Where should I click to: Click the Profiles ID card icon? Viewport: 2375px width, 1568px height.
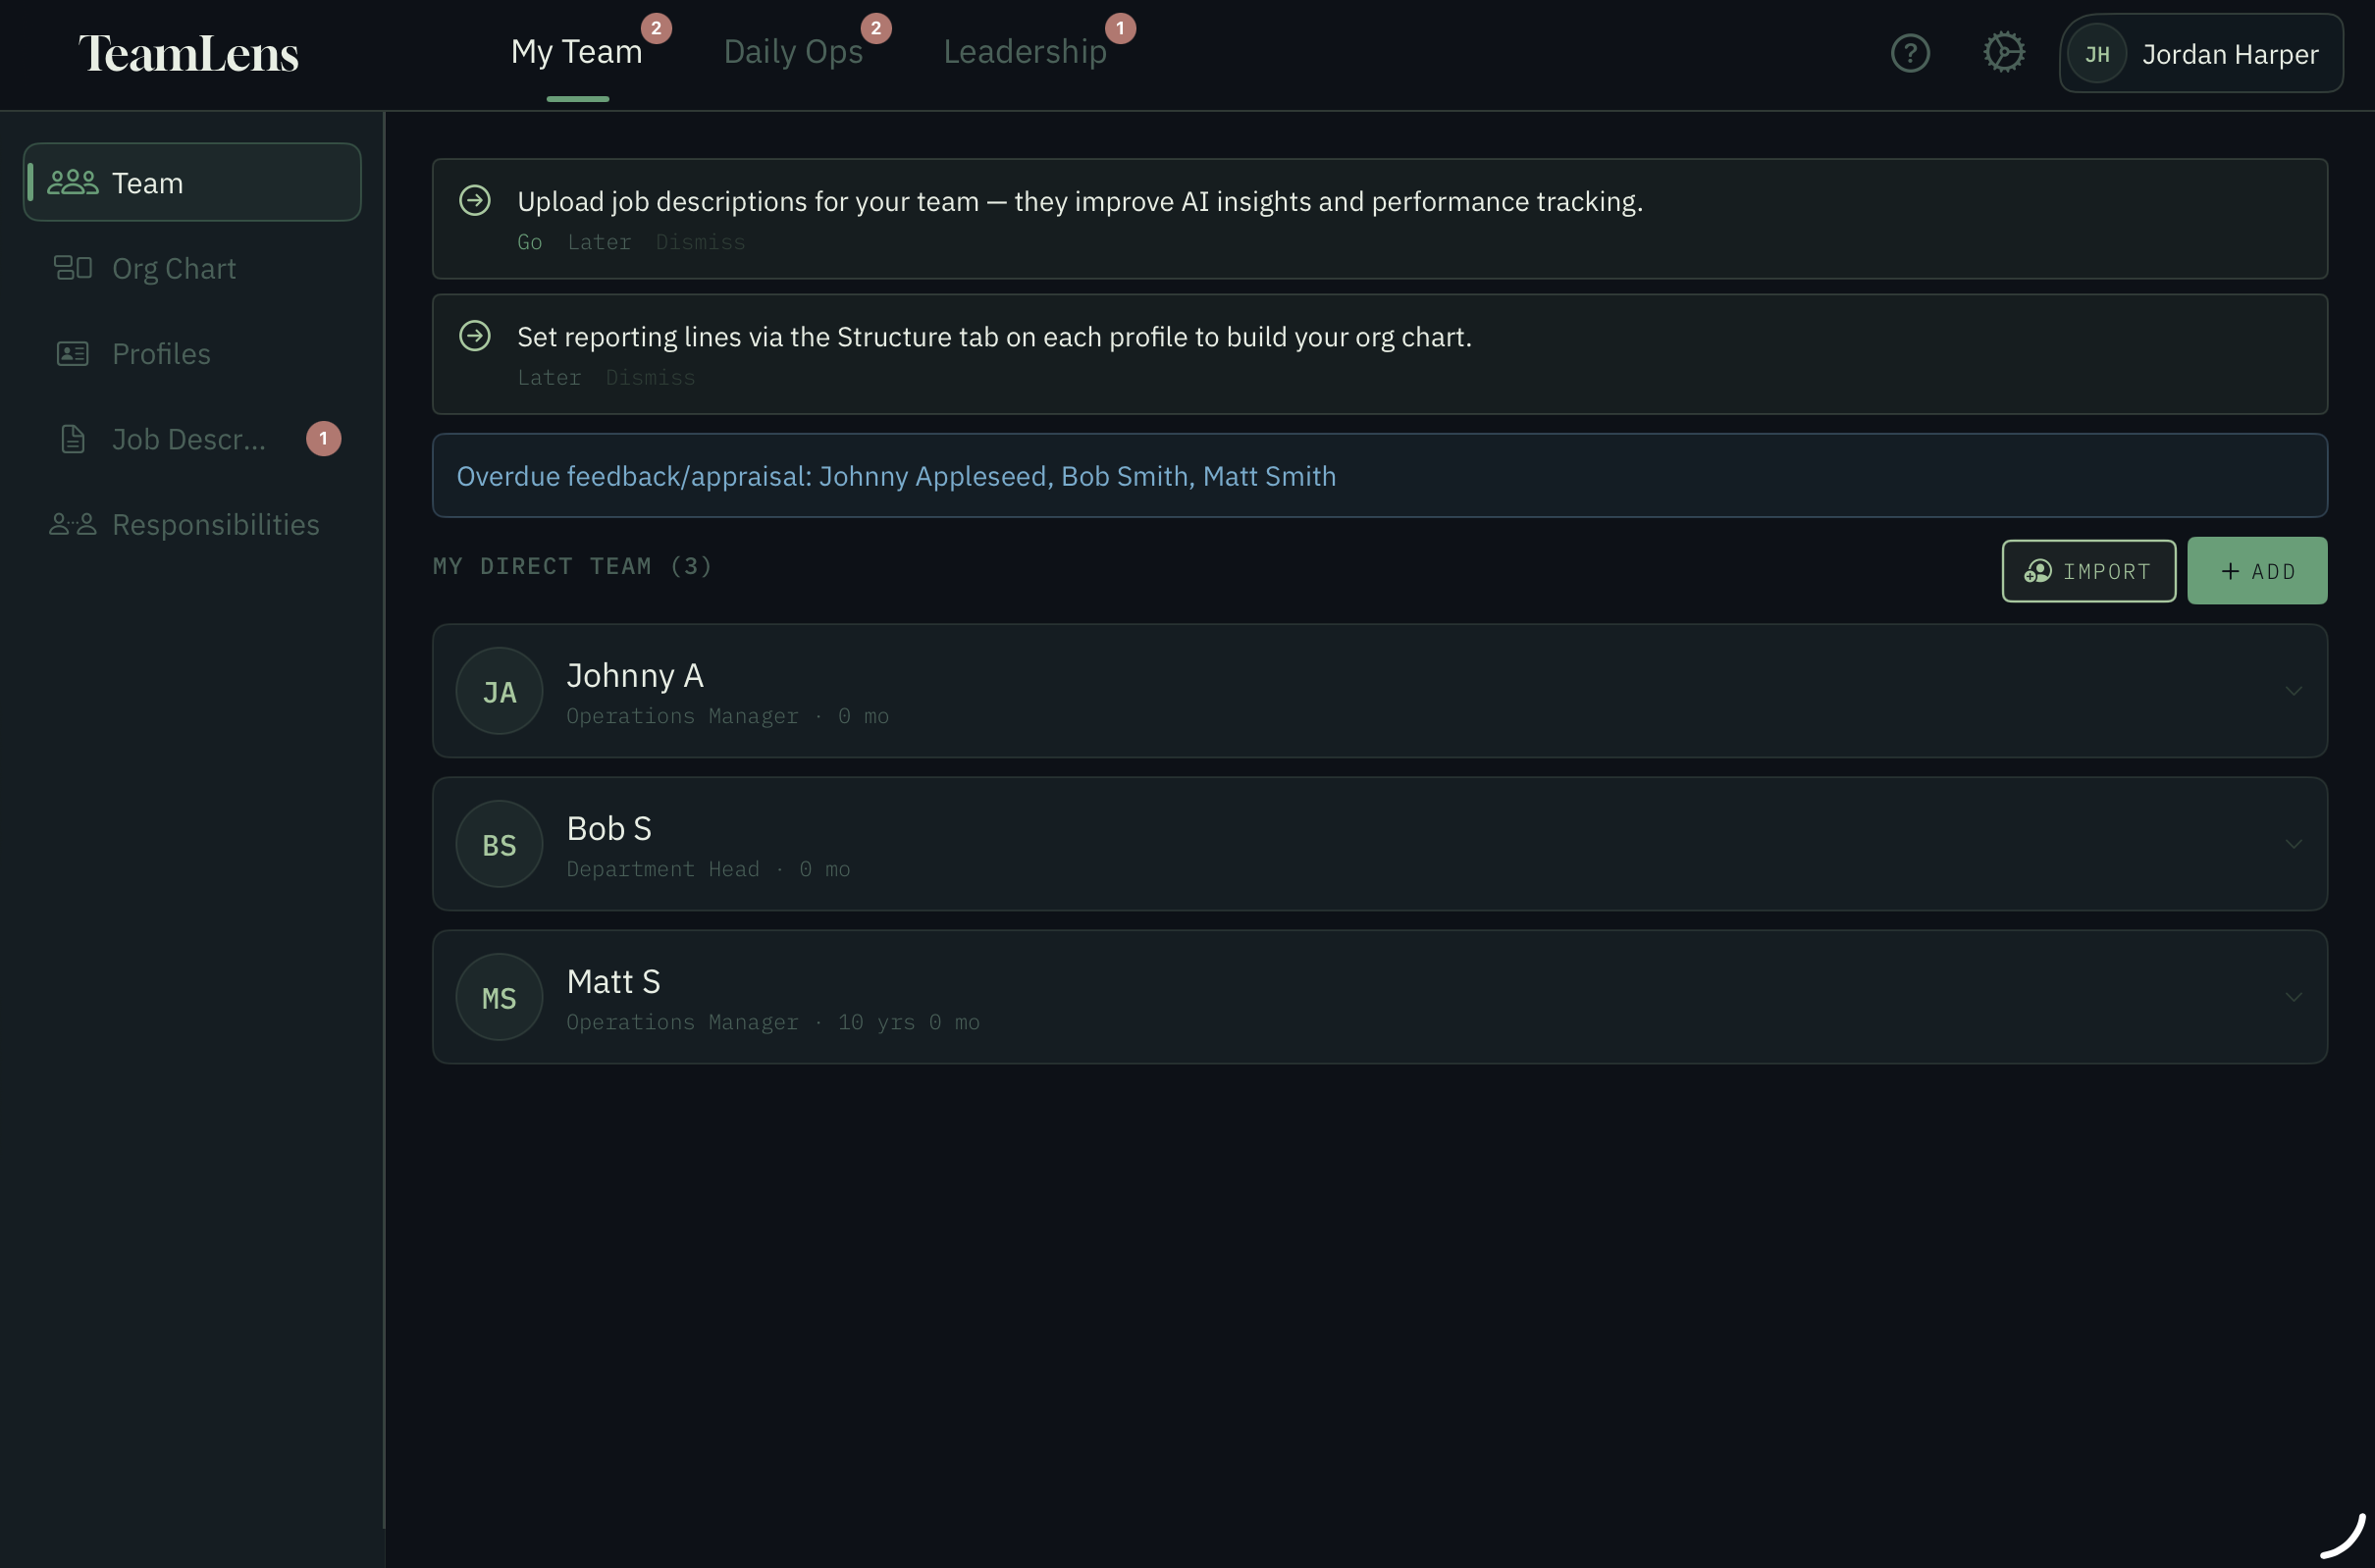[x=73, y=354]
